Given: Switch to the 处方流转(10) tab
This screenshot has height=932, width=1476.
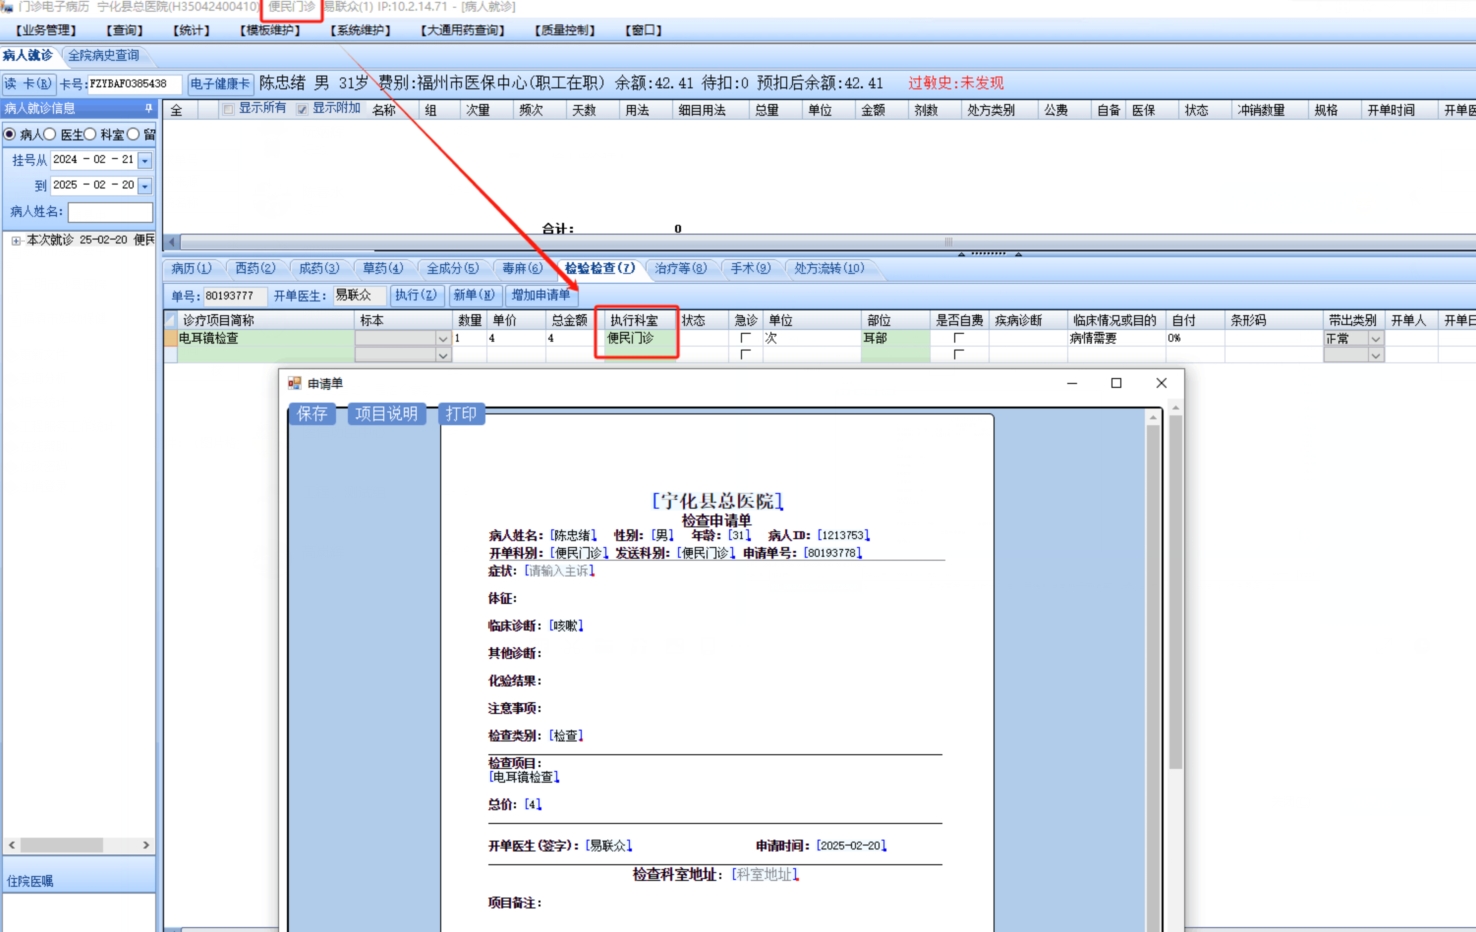Looking at the screenshot, I should (829, 268).
